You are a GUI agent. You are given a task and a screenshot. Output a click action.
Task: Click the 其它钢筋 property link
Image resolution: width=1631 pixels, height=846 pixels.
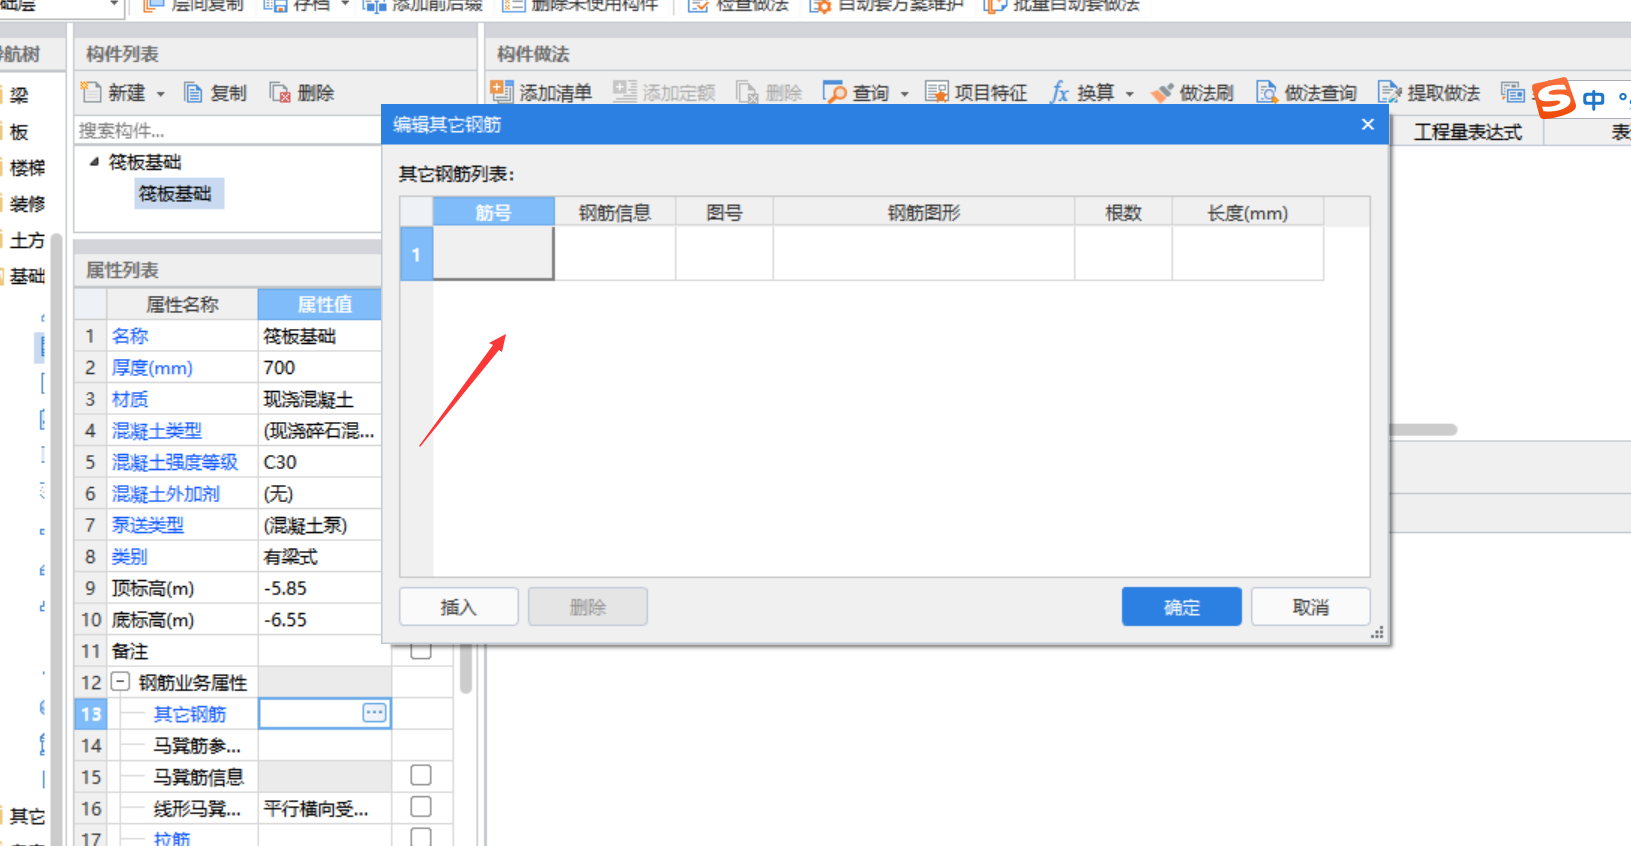point(190,713)
